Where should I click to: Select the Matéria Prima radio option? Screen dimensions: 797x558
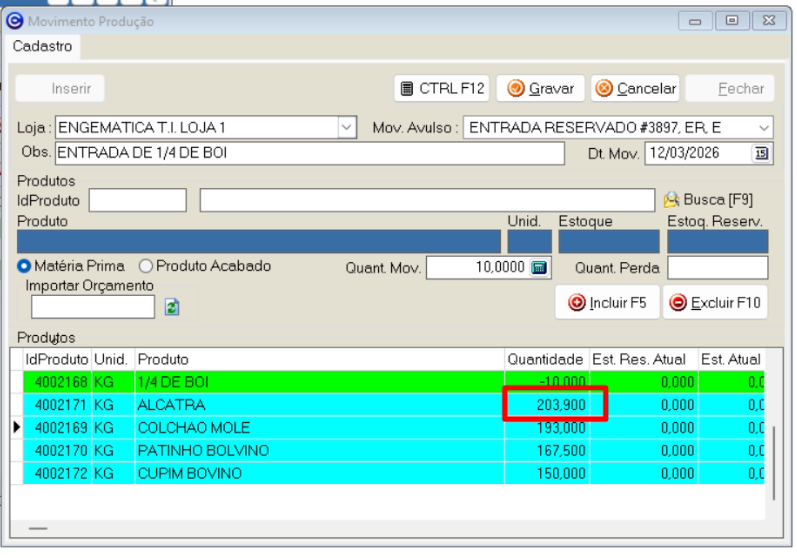pos(25,267)
